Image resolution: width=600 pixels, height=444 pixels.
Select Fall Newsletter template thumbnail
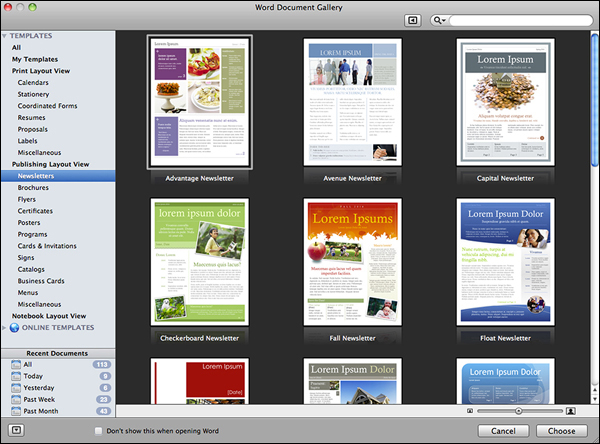click(x=352, y=262)
